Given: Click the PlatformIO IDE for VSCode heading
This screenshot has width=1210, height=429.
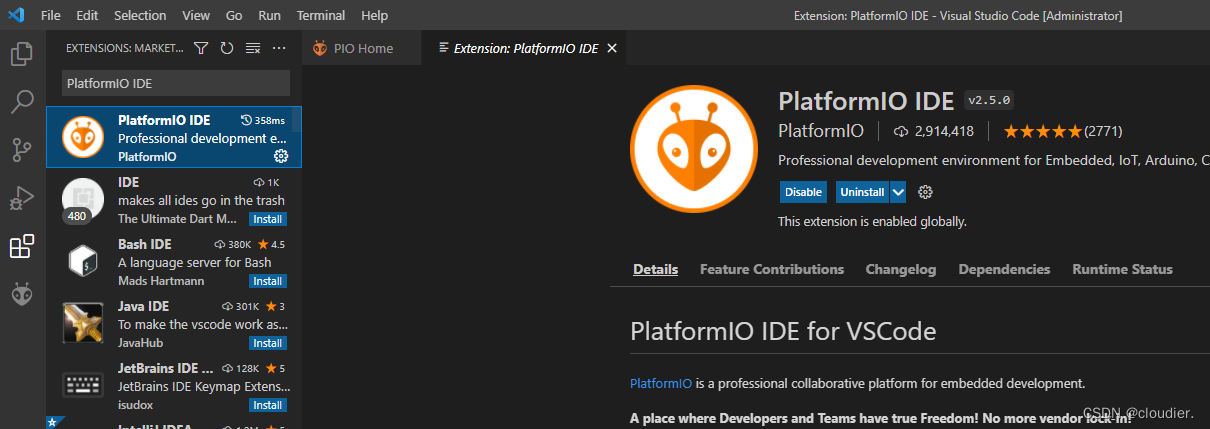Looking at the screenshot, I should click(783, 330).
